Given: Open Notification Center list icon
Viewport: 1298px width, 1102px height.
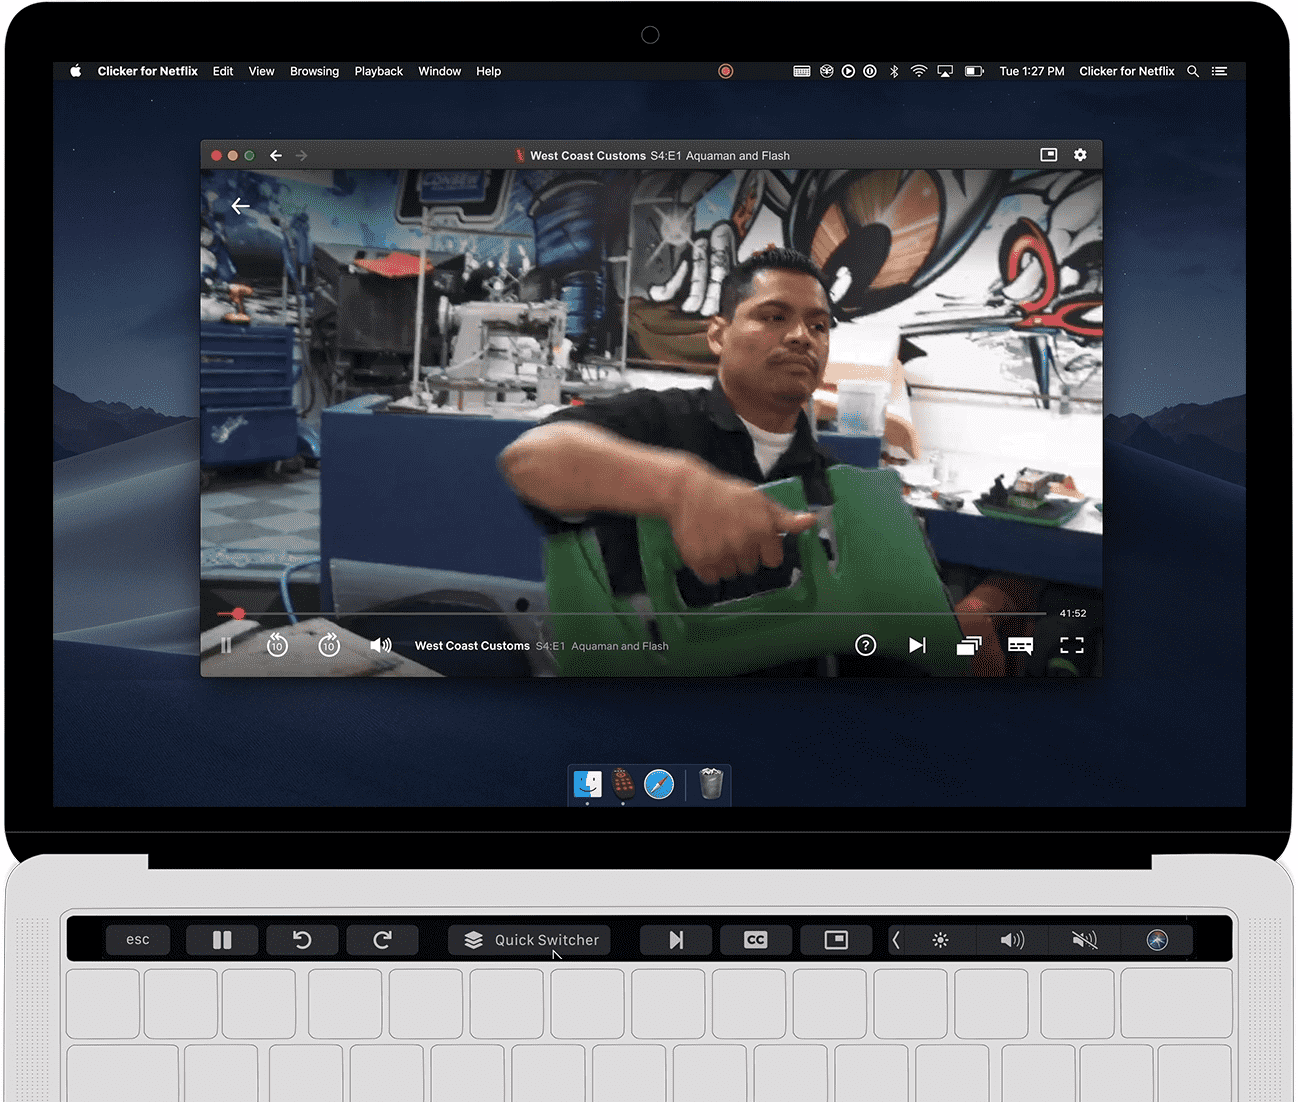Looking at the screenshot, I should click(x=1219, y=71).
